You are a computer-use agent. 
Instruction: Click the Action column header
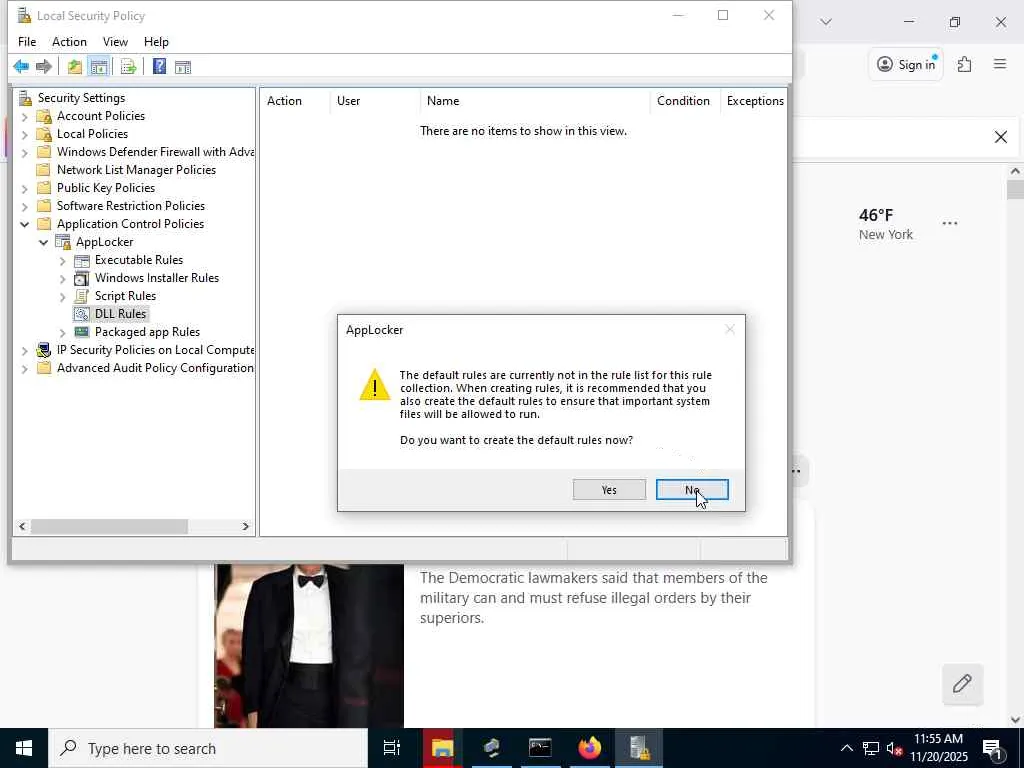click(x=295, y=101)
